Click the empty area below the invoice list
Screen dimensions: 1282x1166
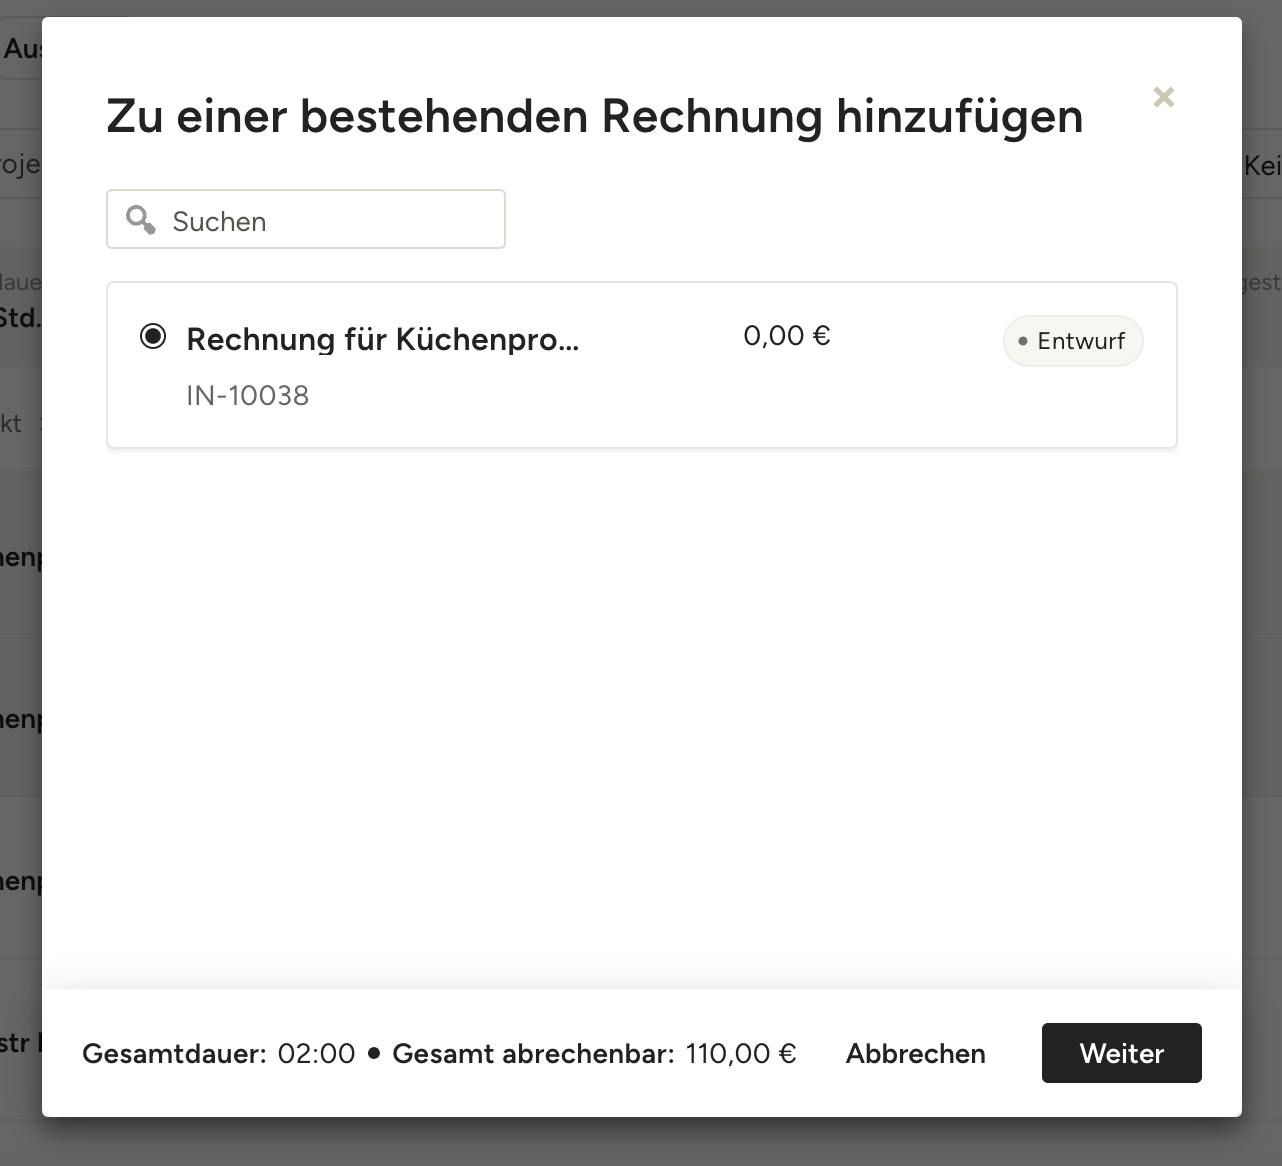tap(641, 715)
